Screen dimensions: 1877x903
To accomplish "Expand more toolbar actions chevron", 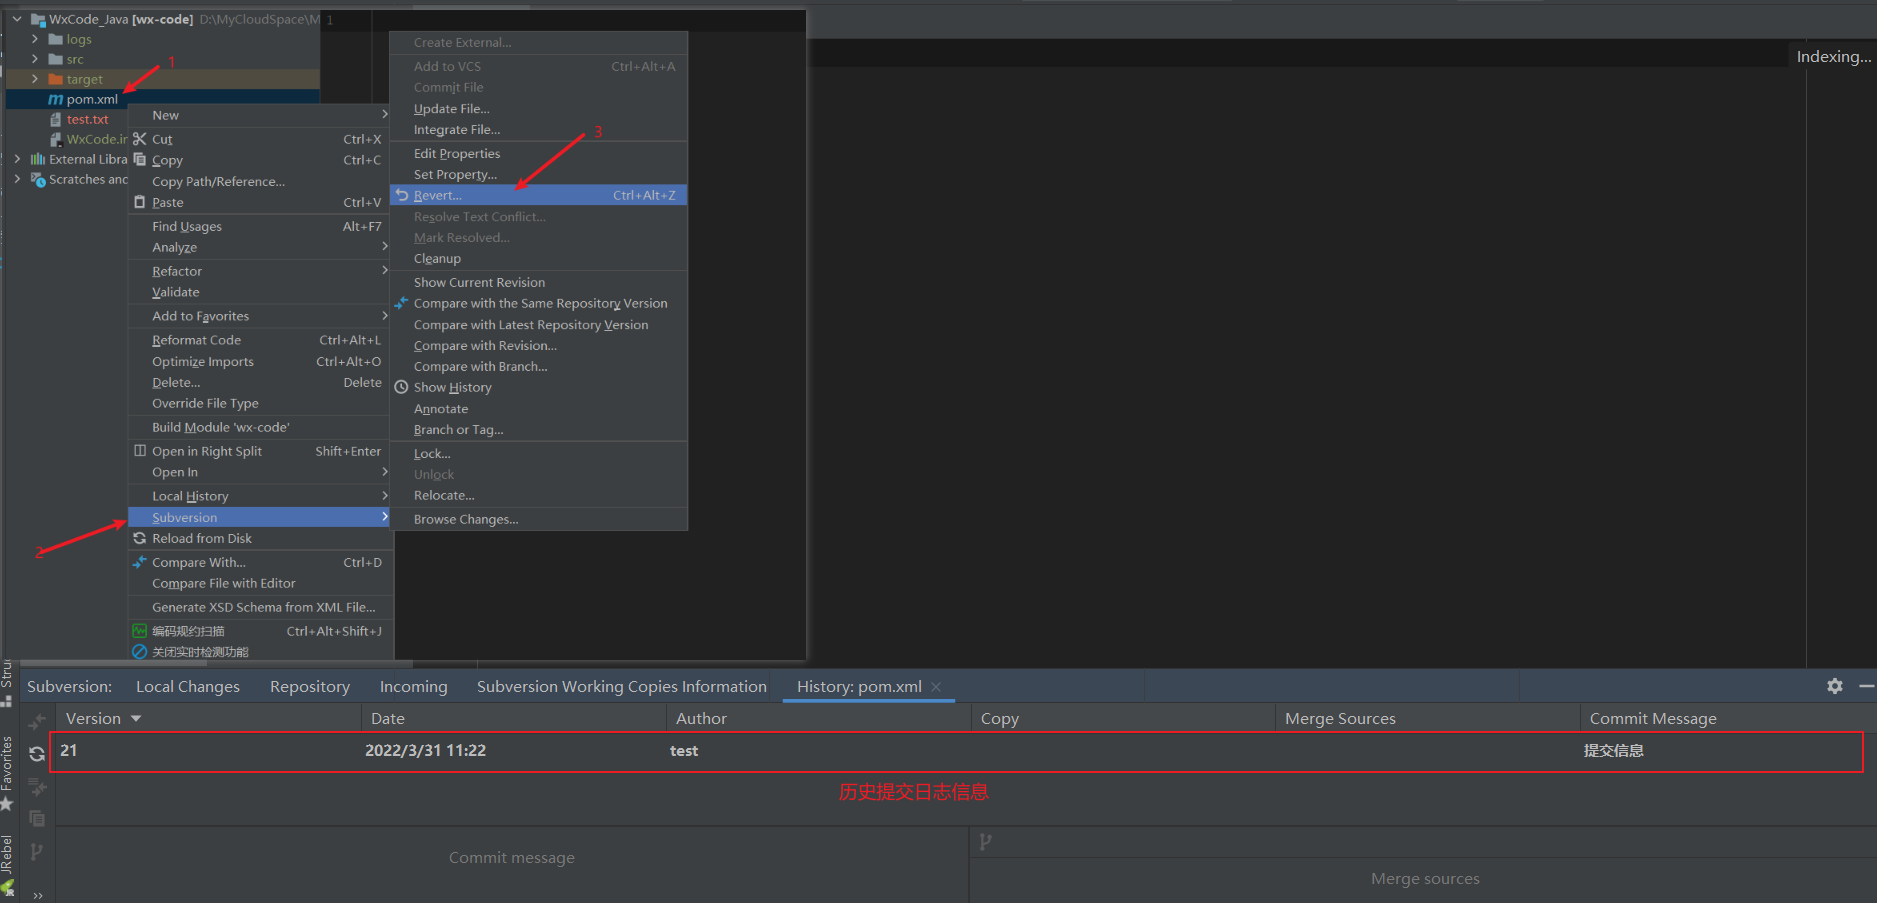I will 37,895.
